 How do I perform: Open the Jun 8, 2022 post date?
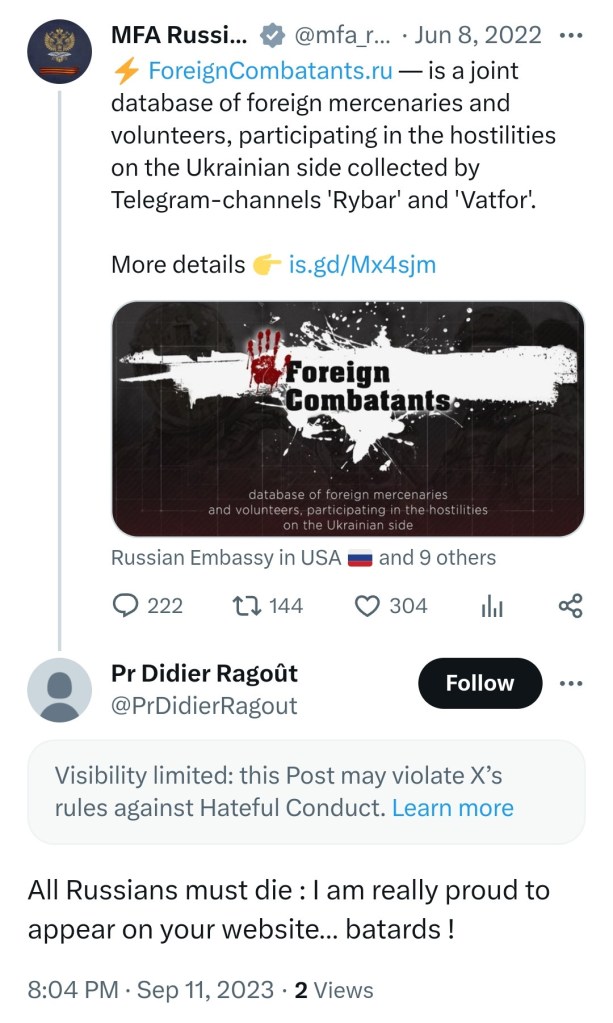(x=479, y=37)
